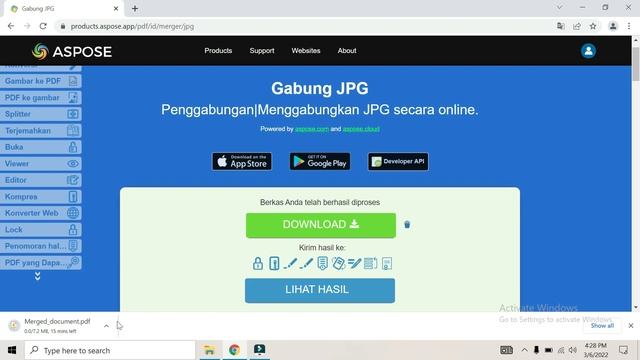Open the notification center icon
This screenshot has height=360, width=640.
click(x=623, y=350)
